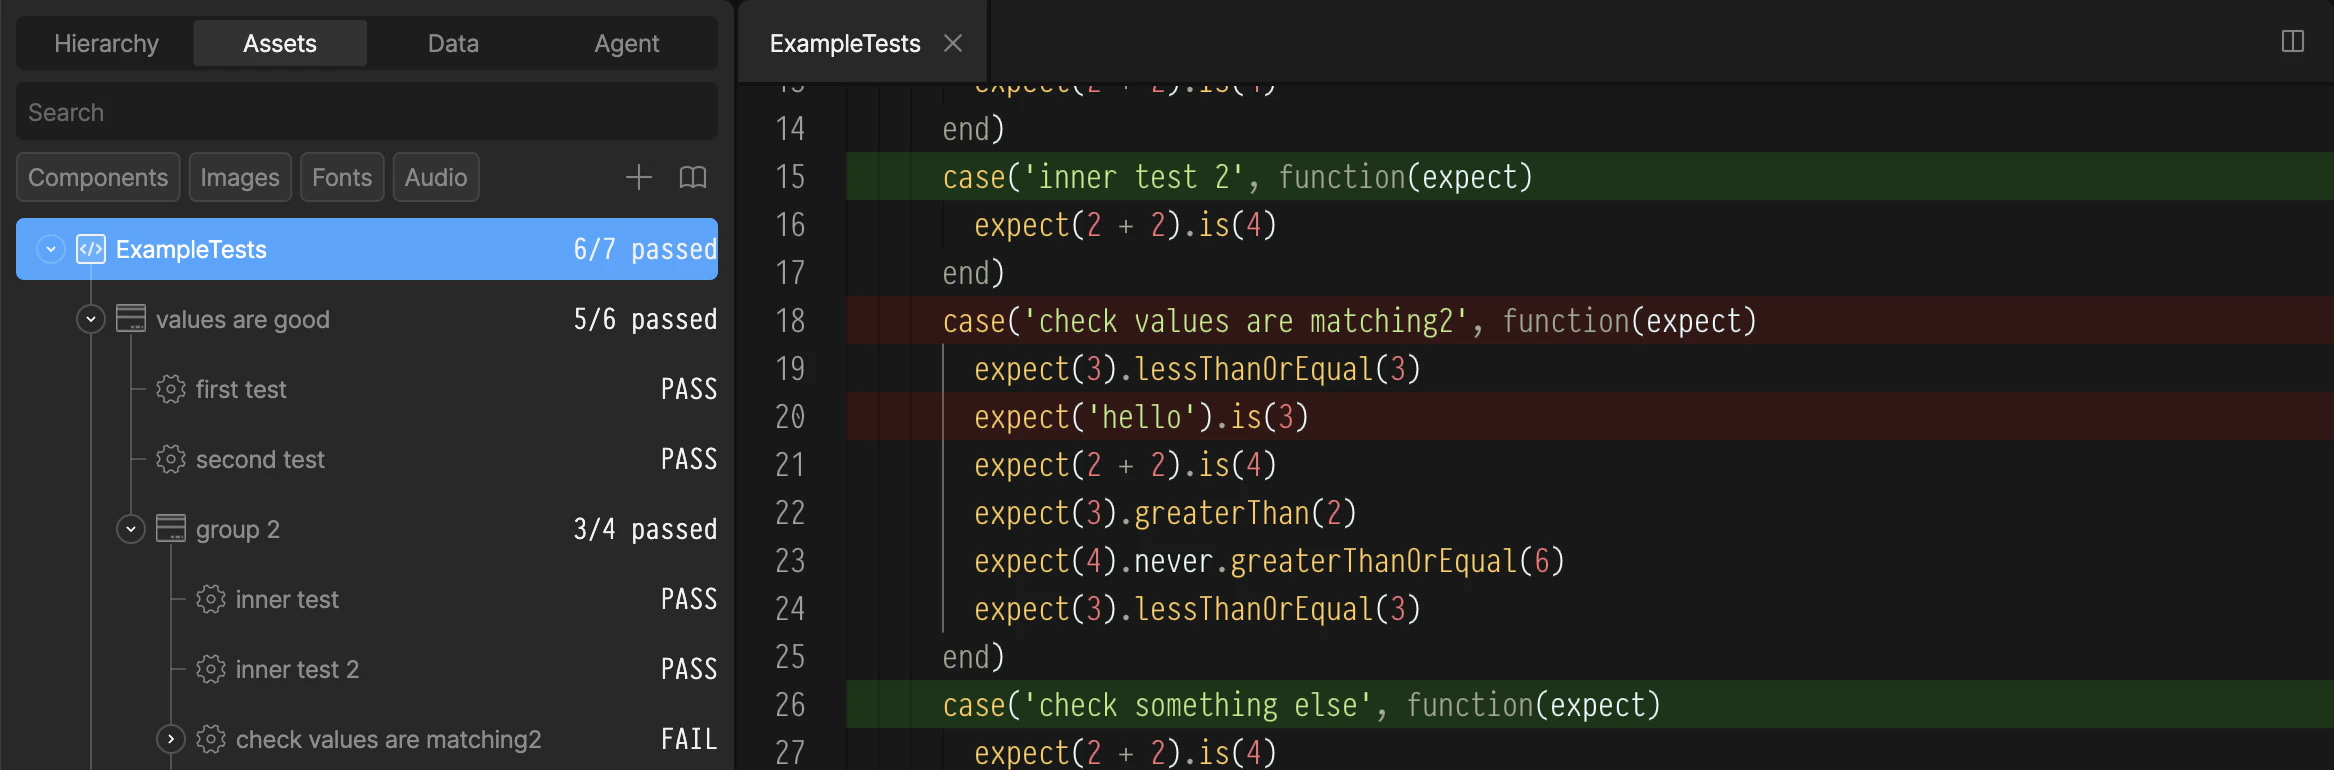This screenshot has width=2334, height=770.
Task: Click PASS status of second test
Action: (689, 459)
